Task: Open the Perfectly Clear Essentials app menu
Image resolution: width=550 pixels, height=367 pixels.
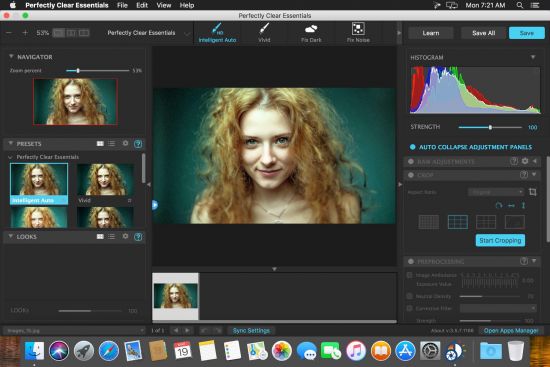Action: click(67, 5)
